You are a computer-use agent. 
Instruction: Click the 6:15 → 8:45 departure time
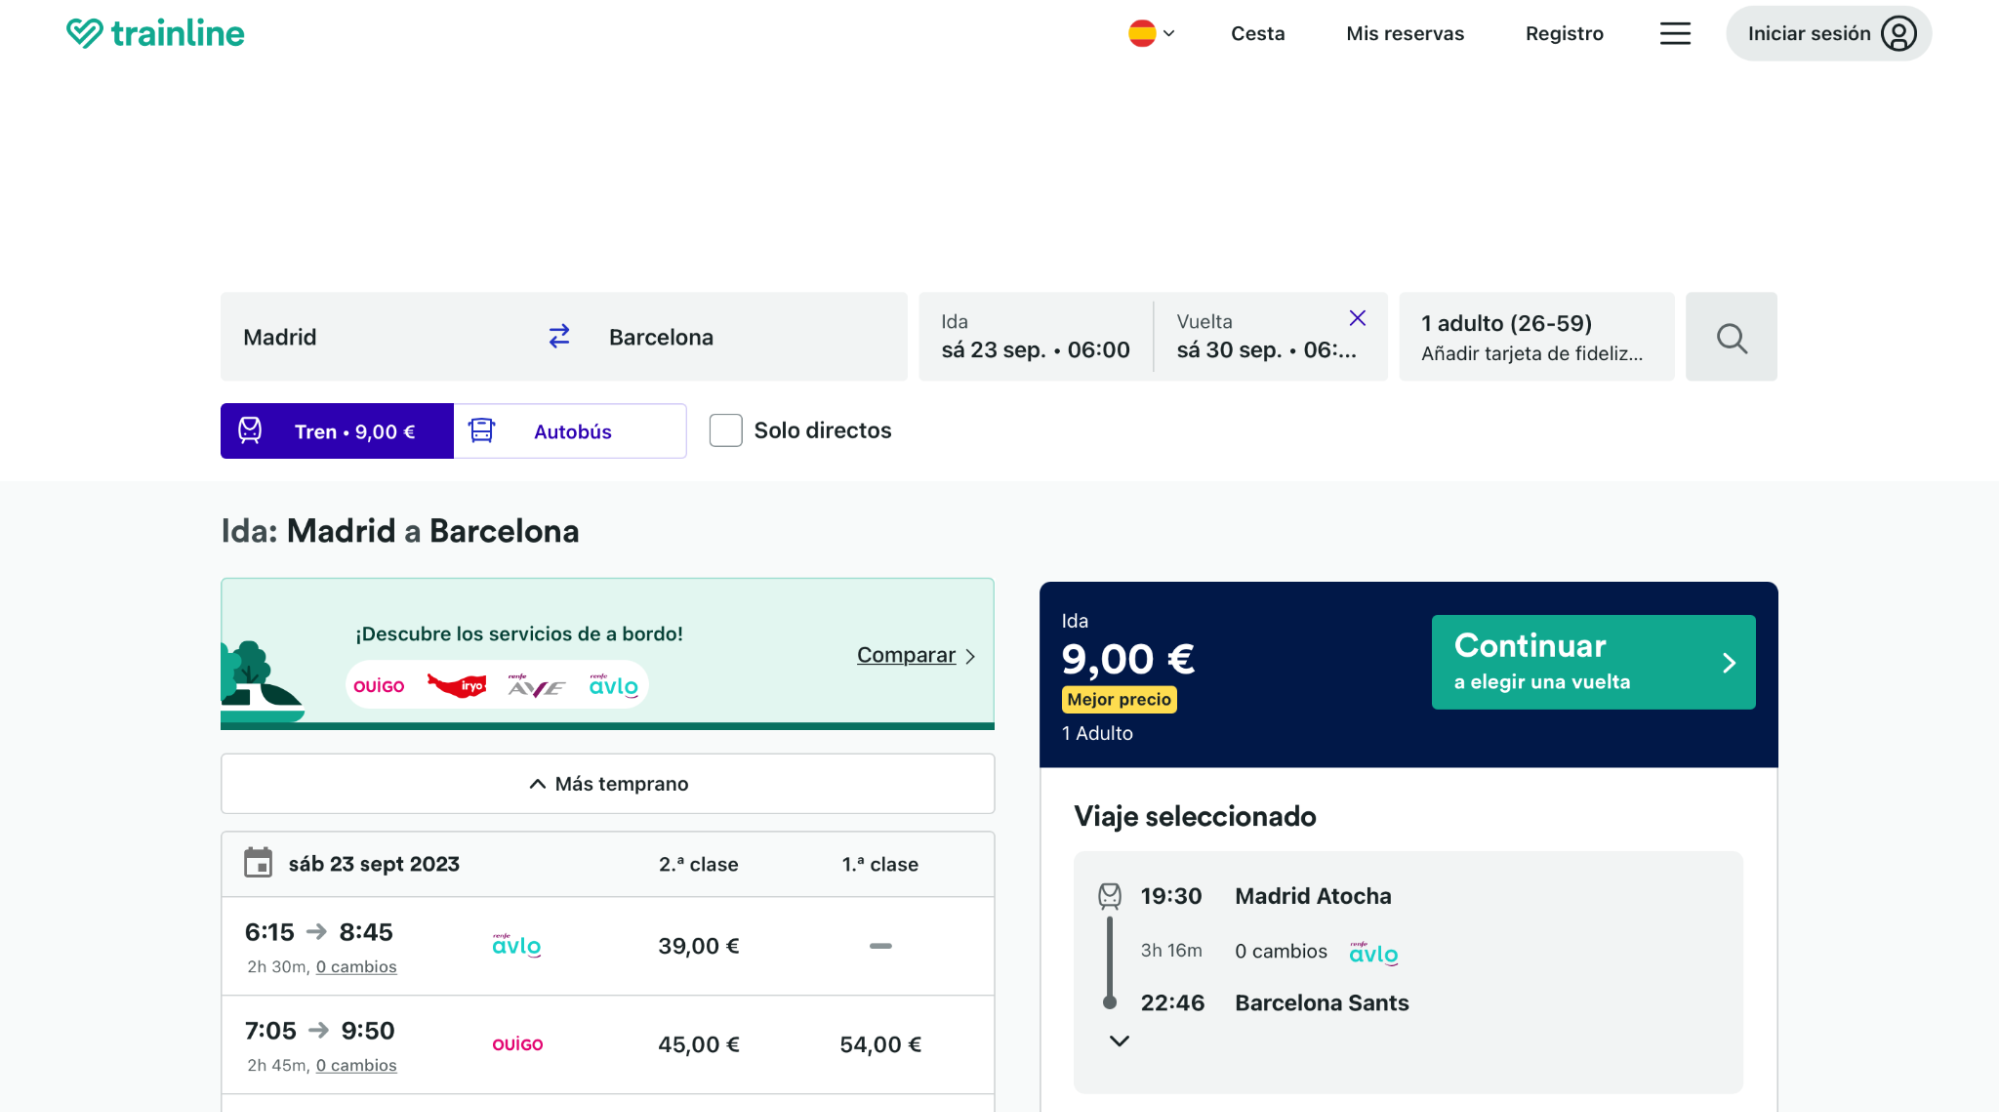coord(319,932)
